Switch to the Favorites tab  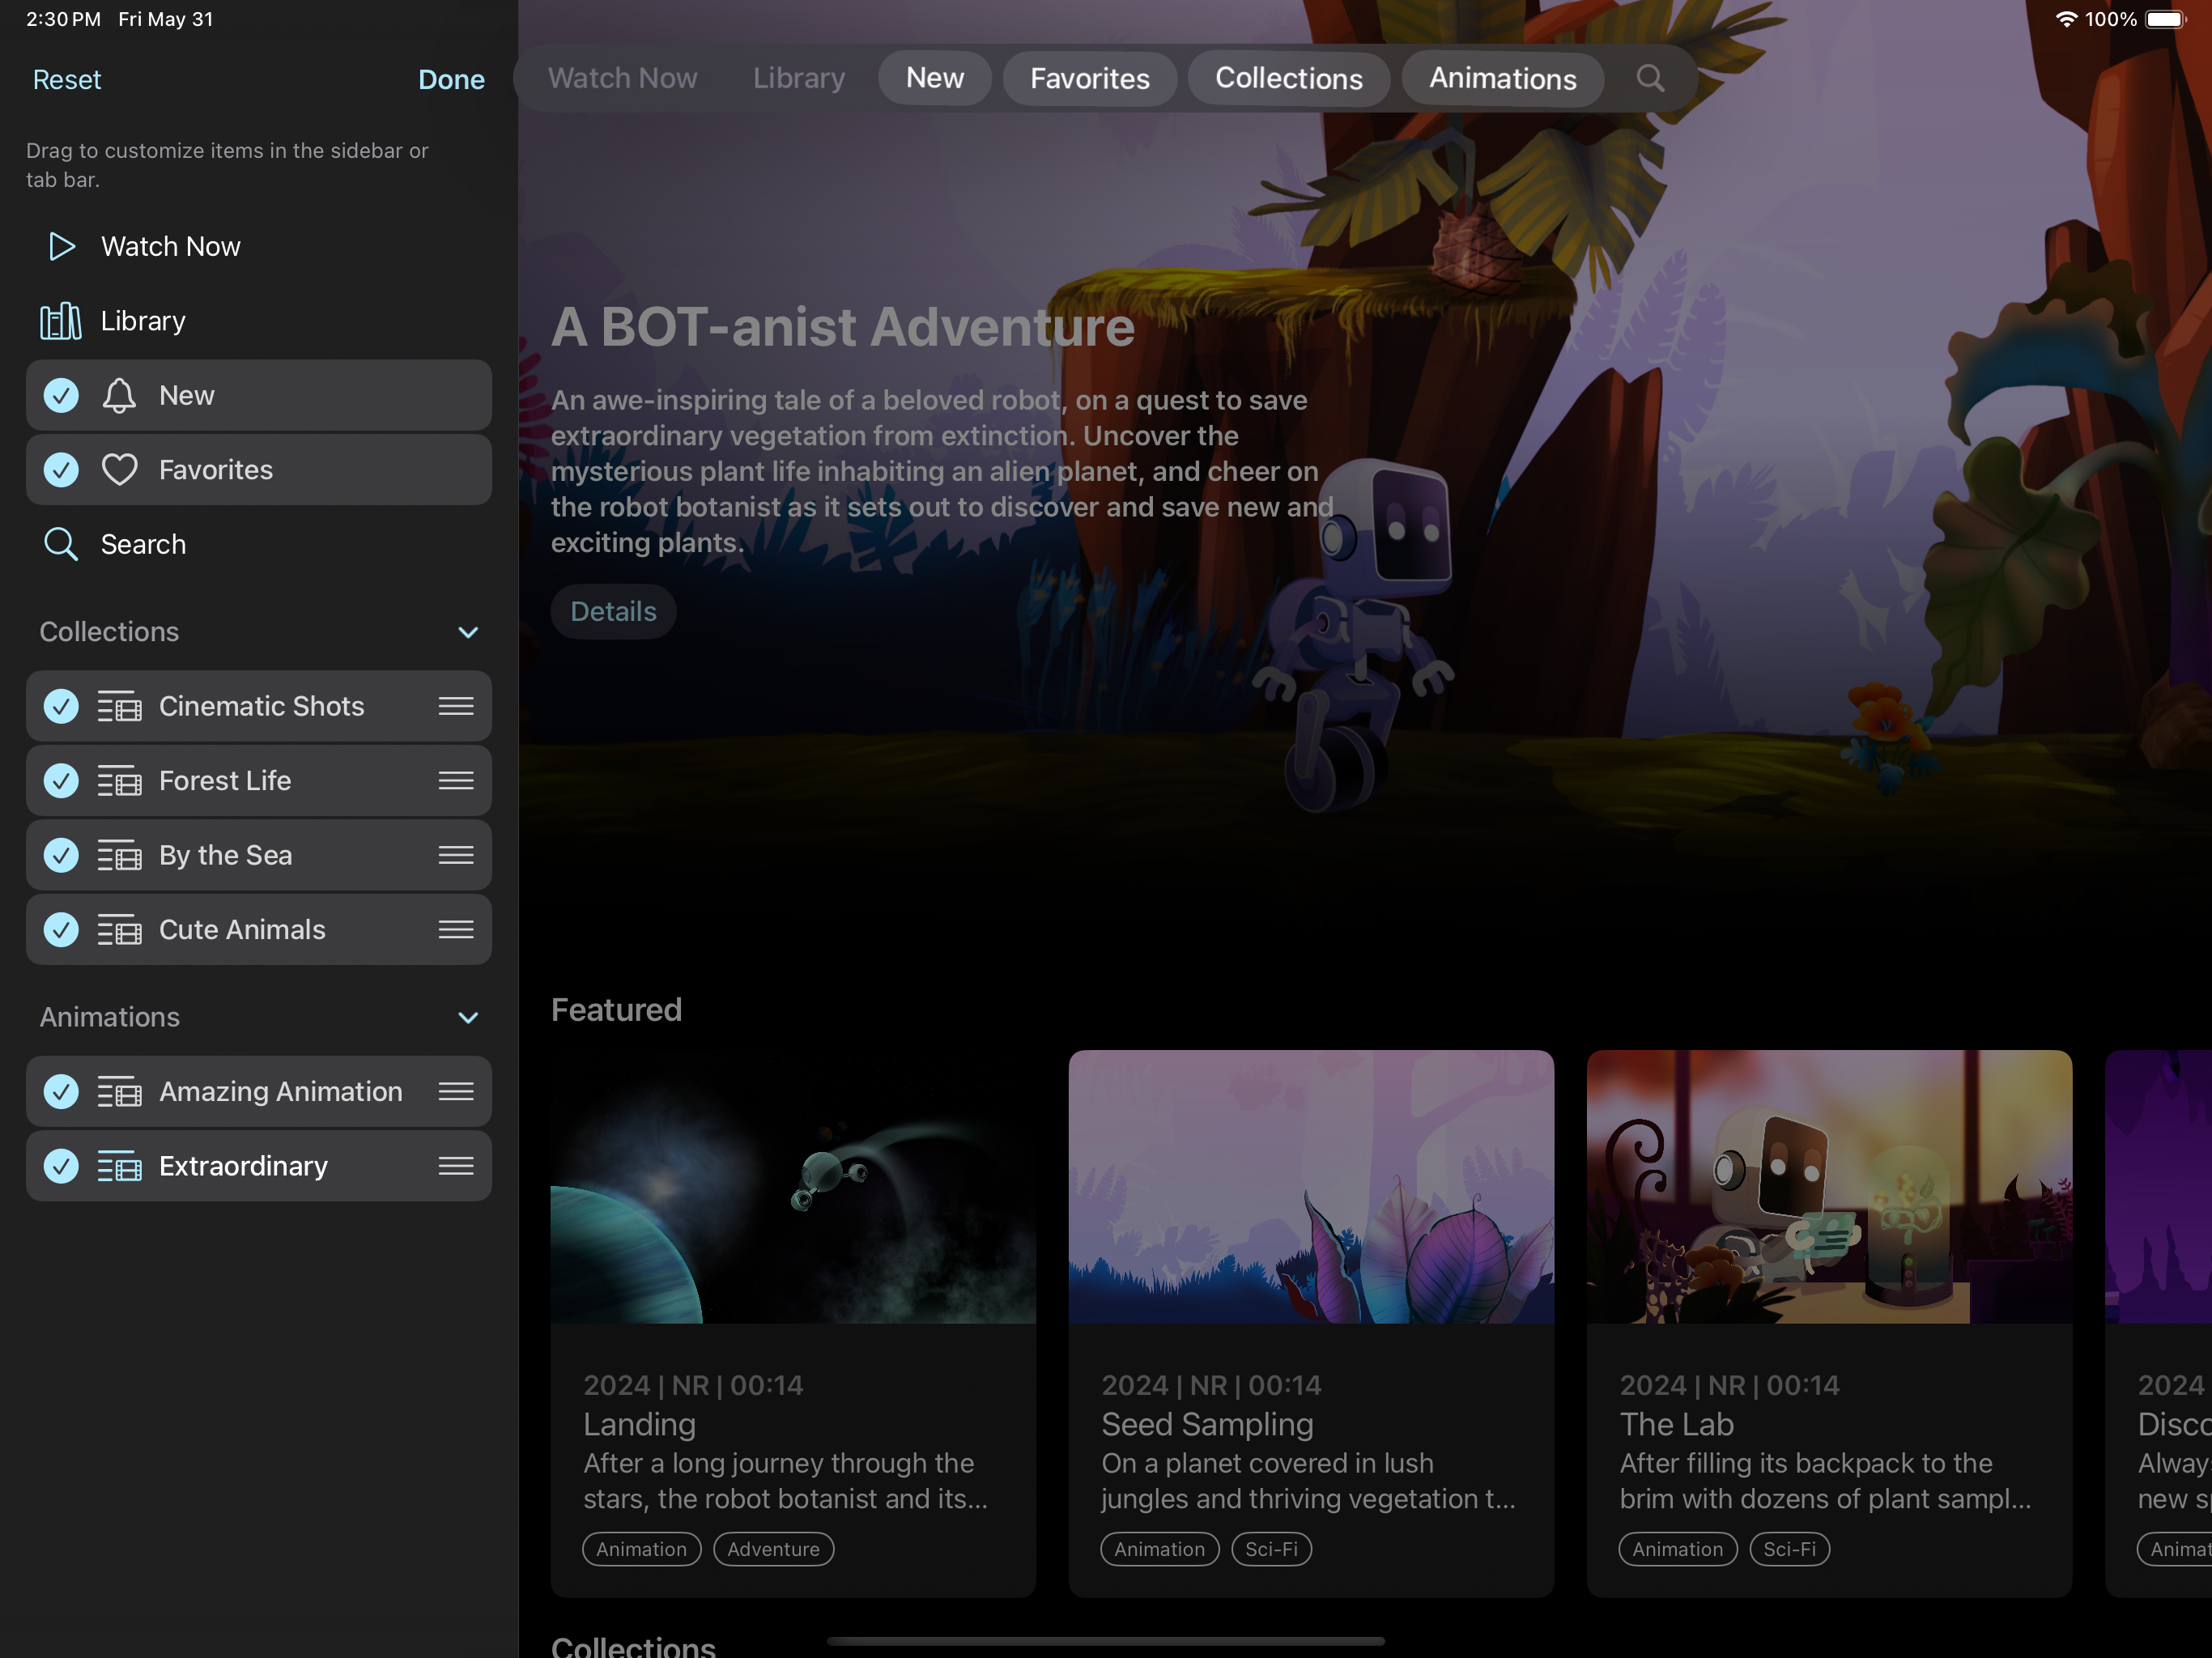[1089, 78]
